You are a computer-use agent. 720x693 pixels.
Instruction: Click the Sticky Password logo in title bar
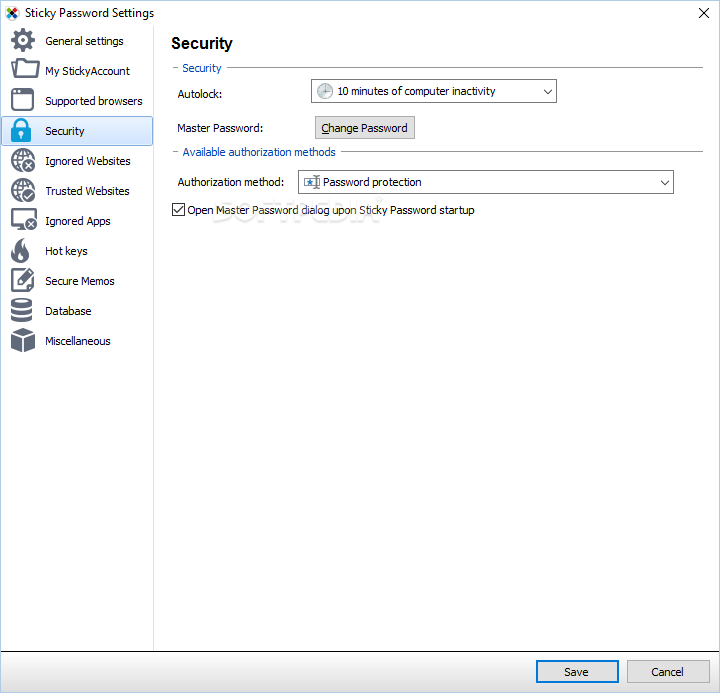tap(12, 13)
